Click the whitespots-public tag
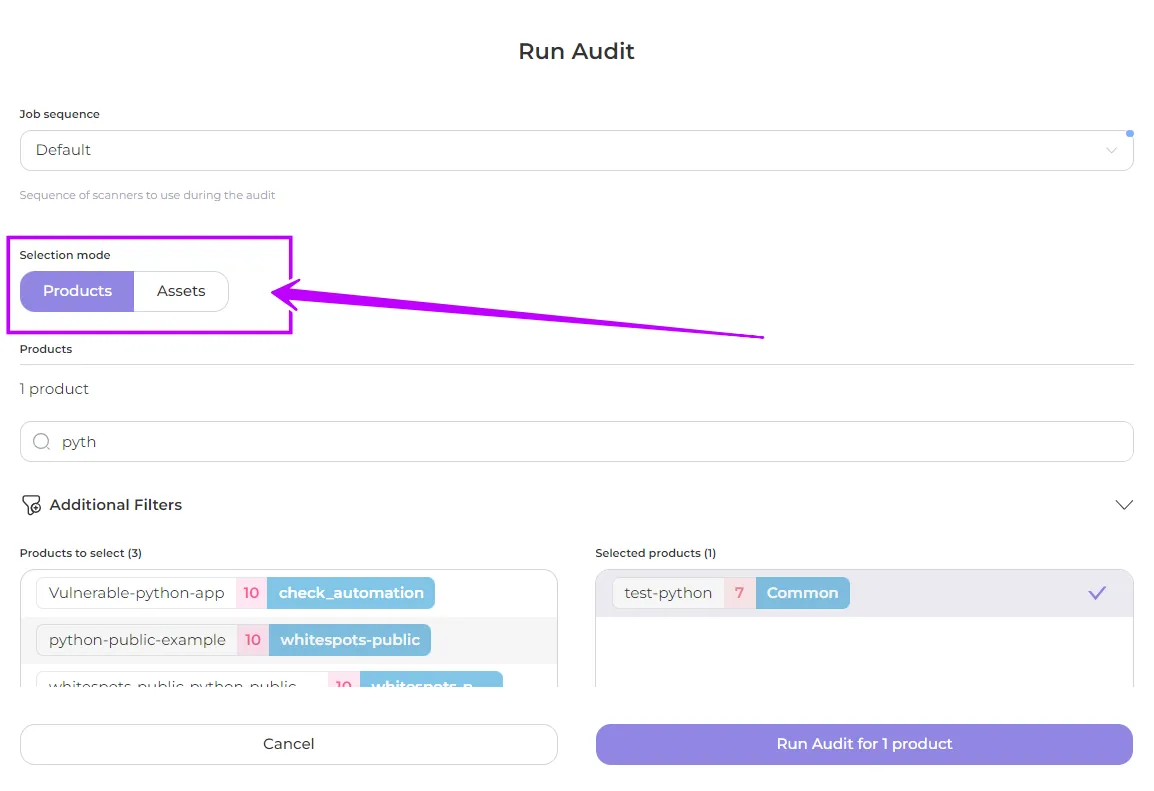 350,640
